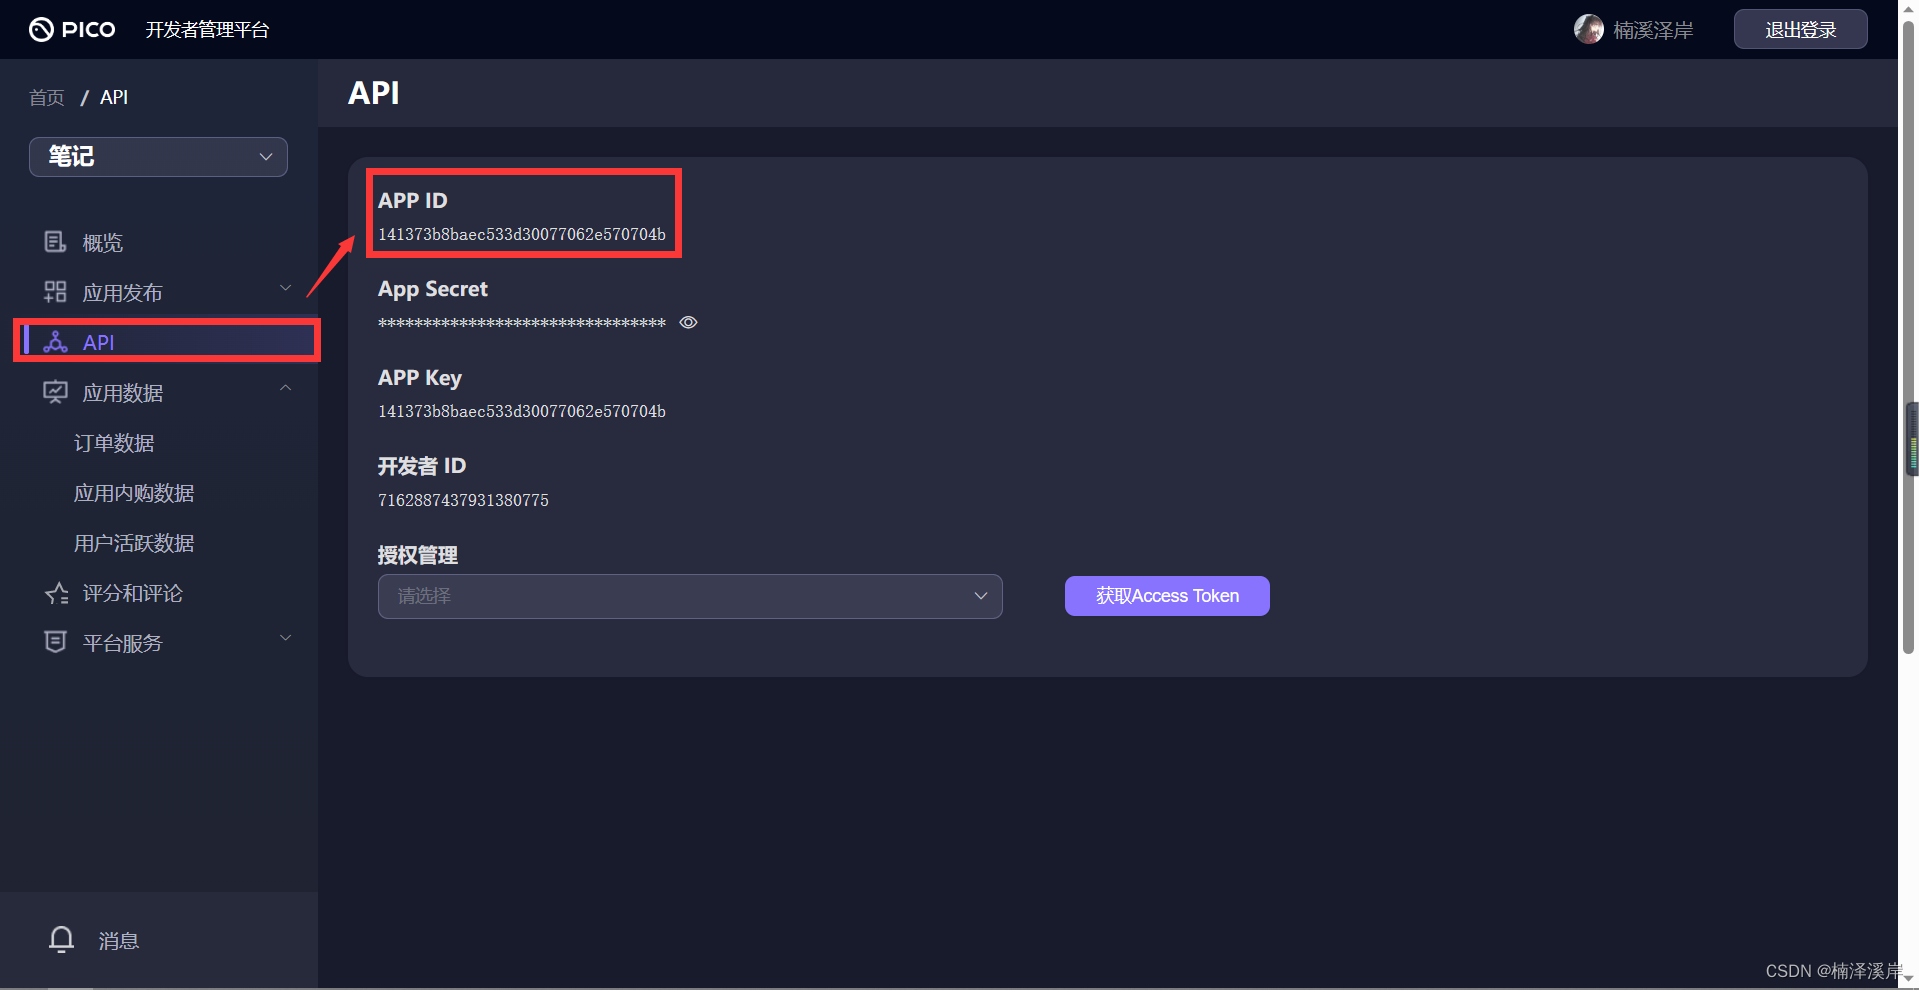Toggle visibility of the masked App Secret value
This screenshot has height=990, width=1919.
[687, 322]
